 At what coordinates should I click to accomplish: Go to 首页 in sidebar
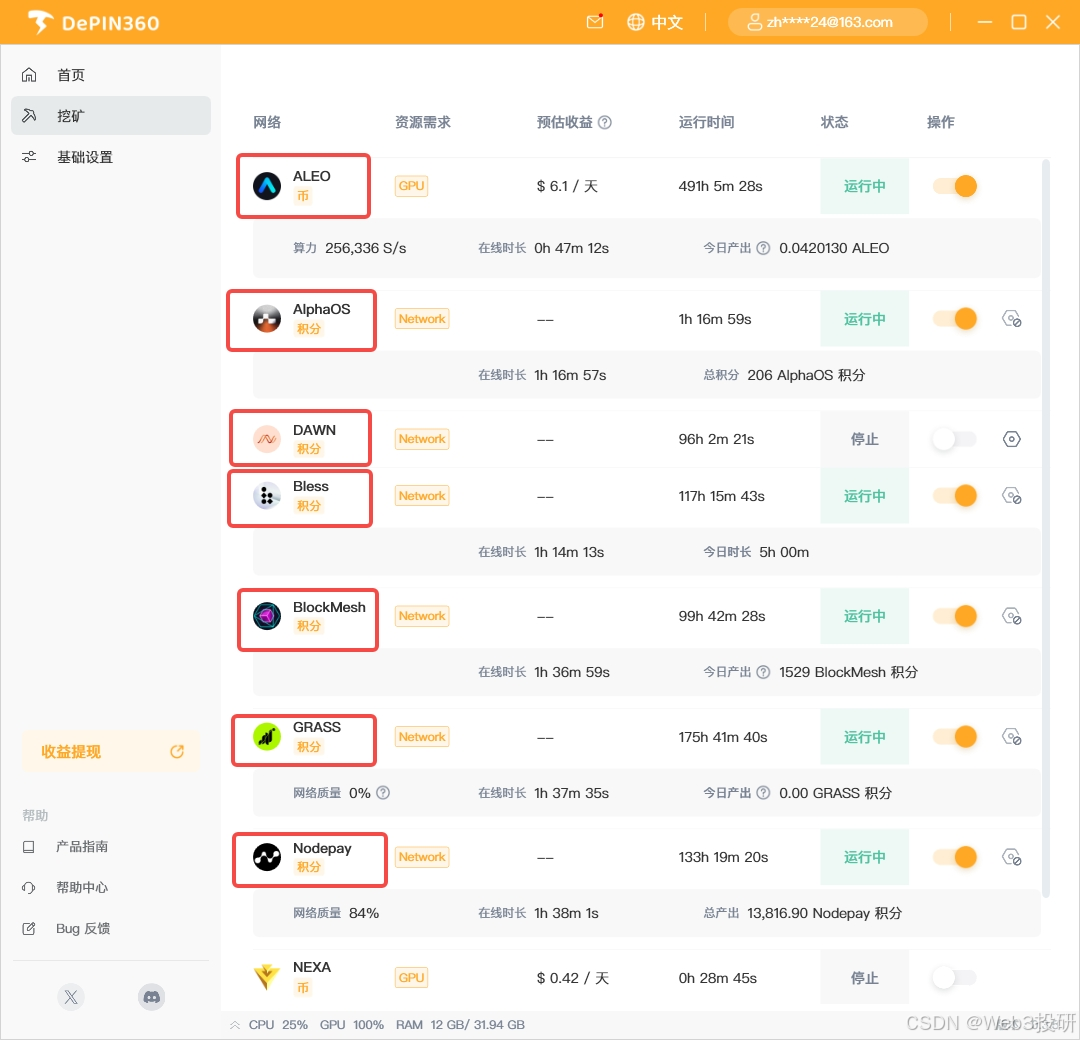(111, 75)
